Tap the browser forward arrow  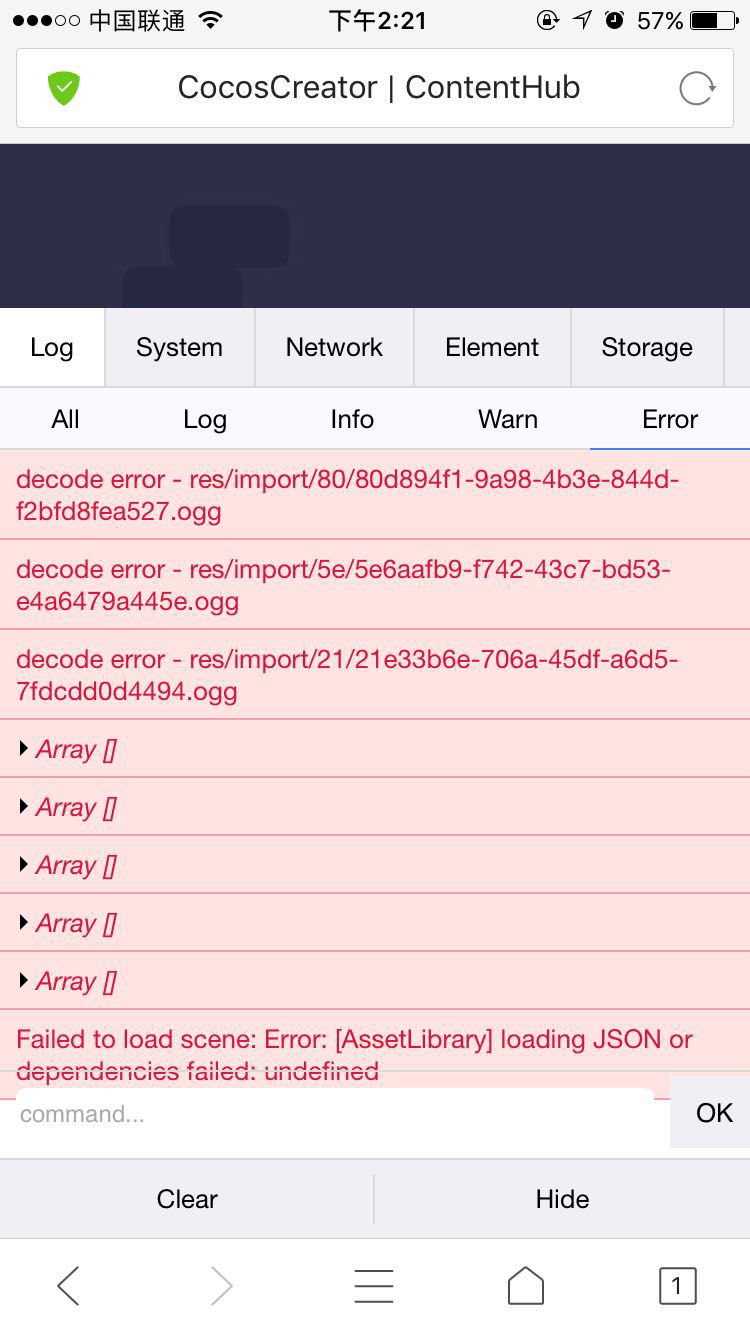click(221, 1286)
